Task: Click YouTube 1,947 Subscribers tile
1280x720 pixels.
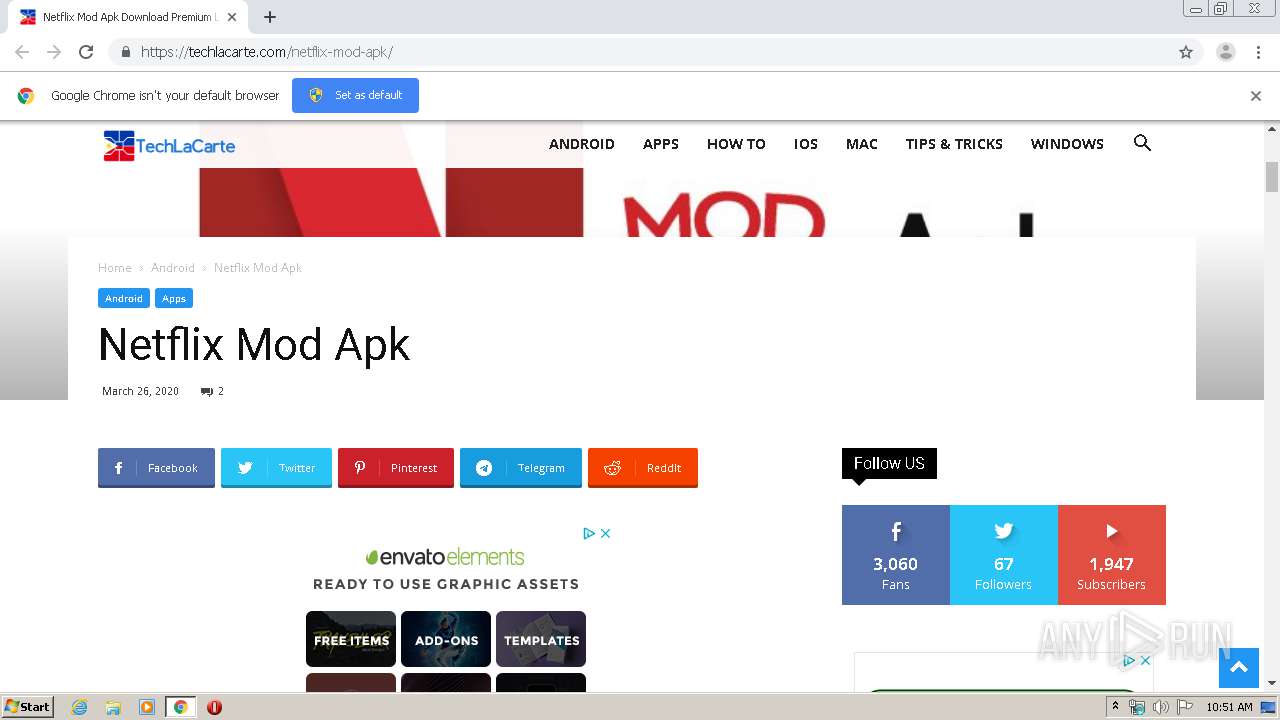Action: [x=1112, y=555]
